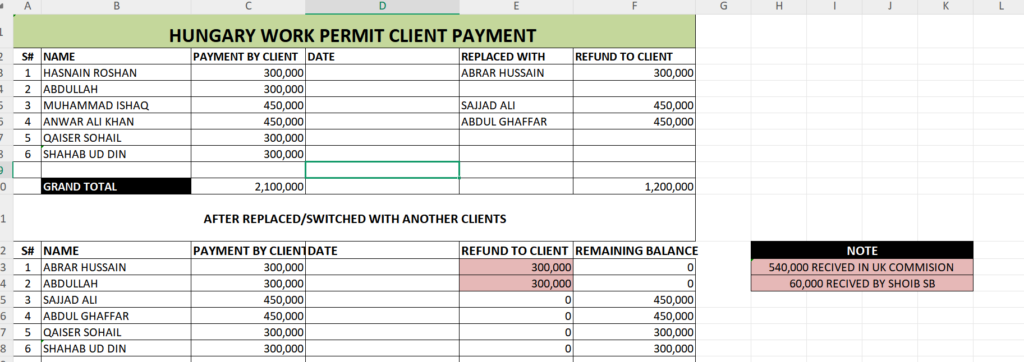Select column B header
Screen dimensions: 1024x362
click(116, 6)
